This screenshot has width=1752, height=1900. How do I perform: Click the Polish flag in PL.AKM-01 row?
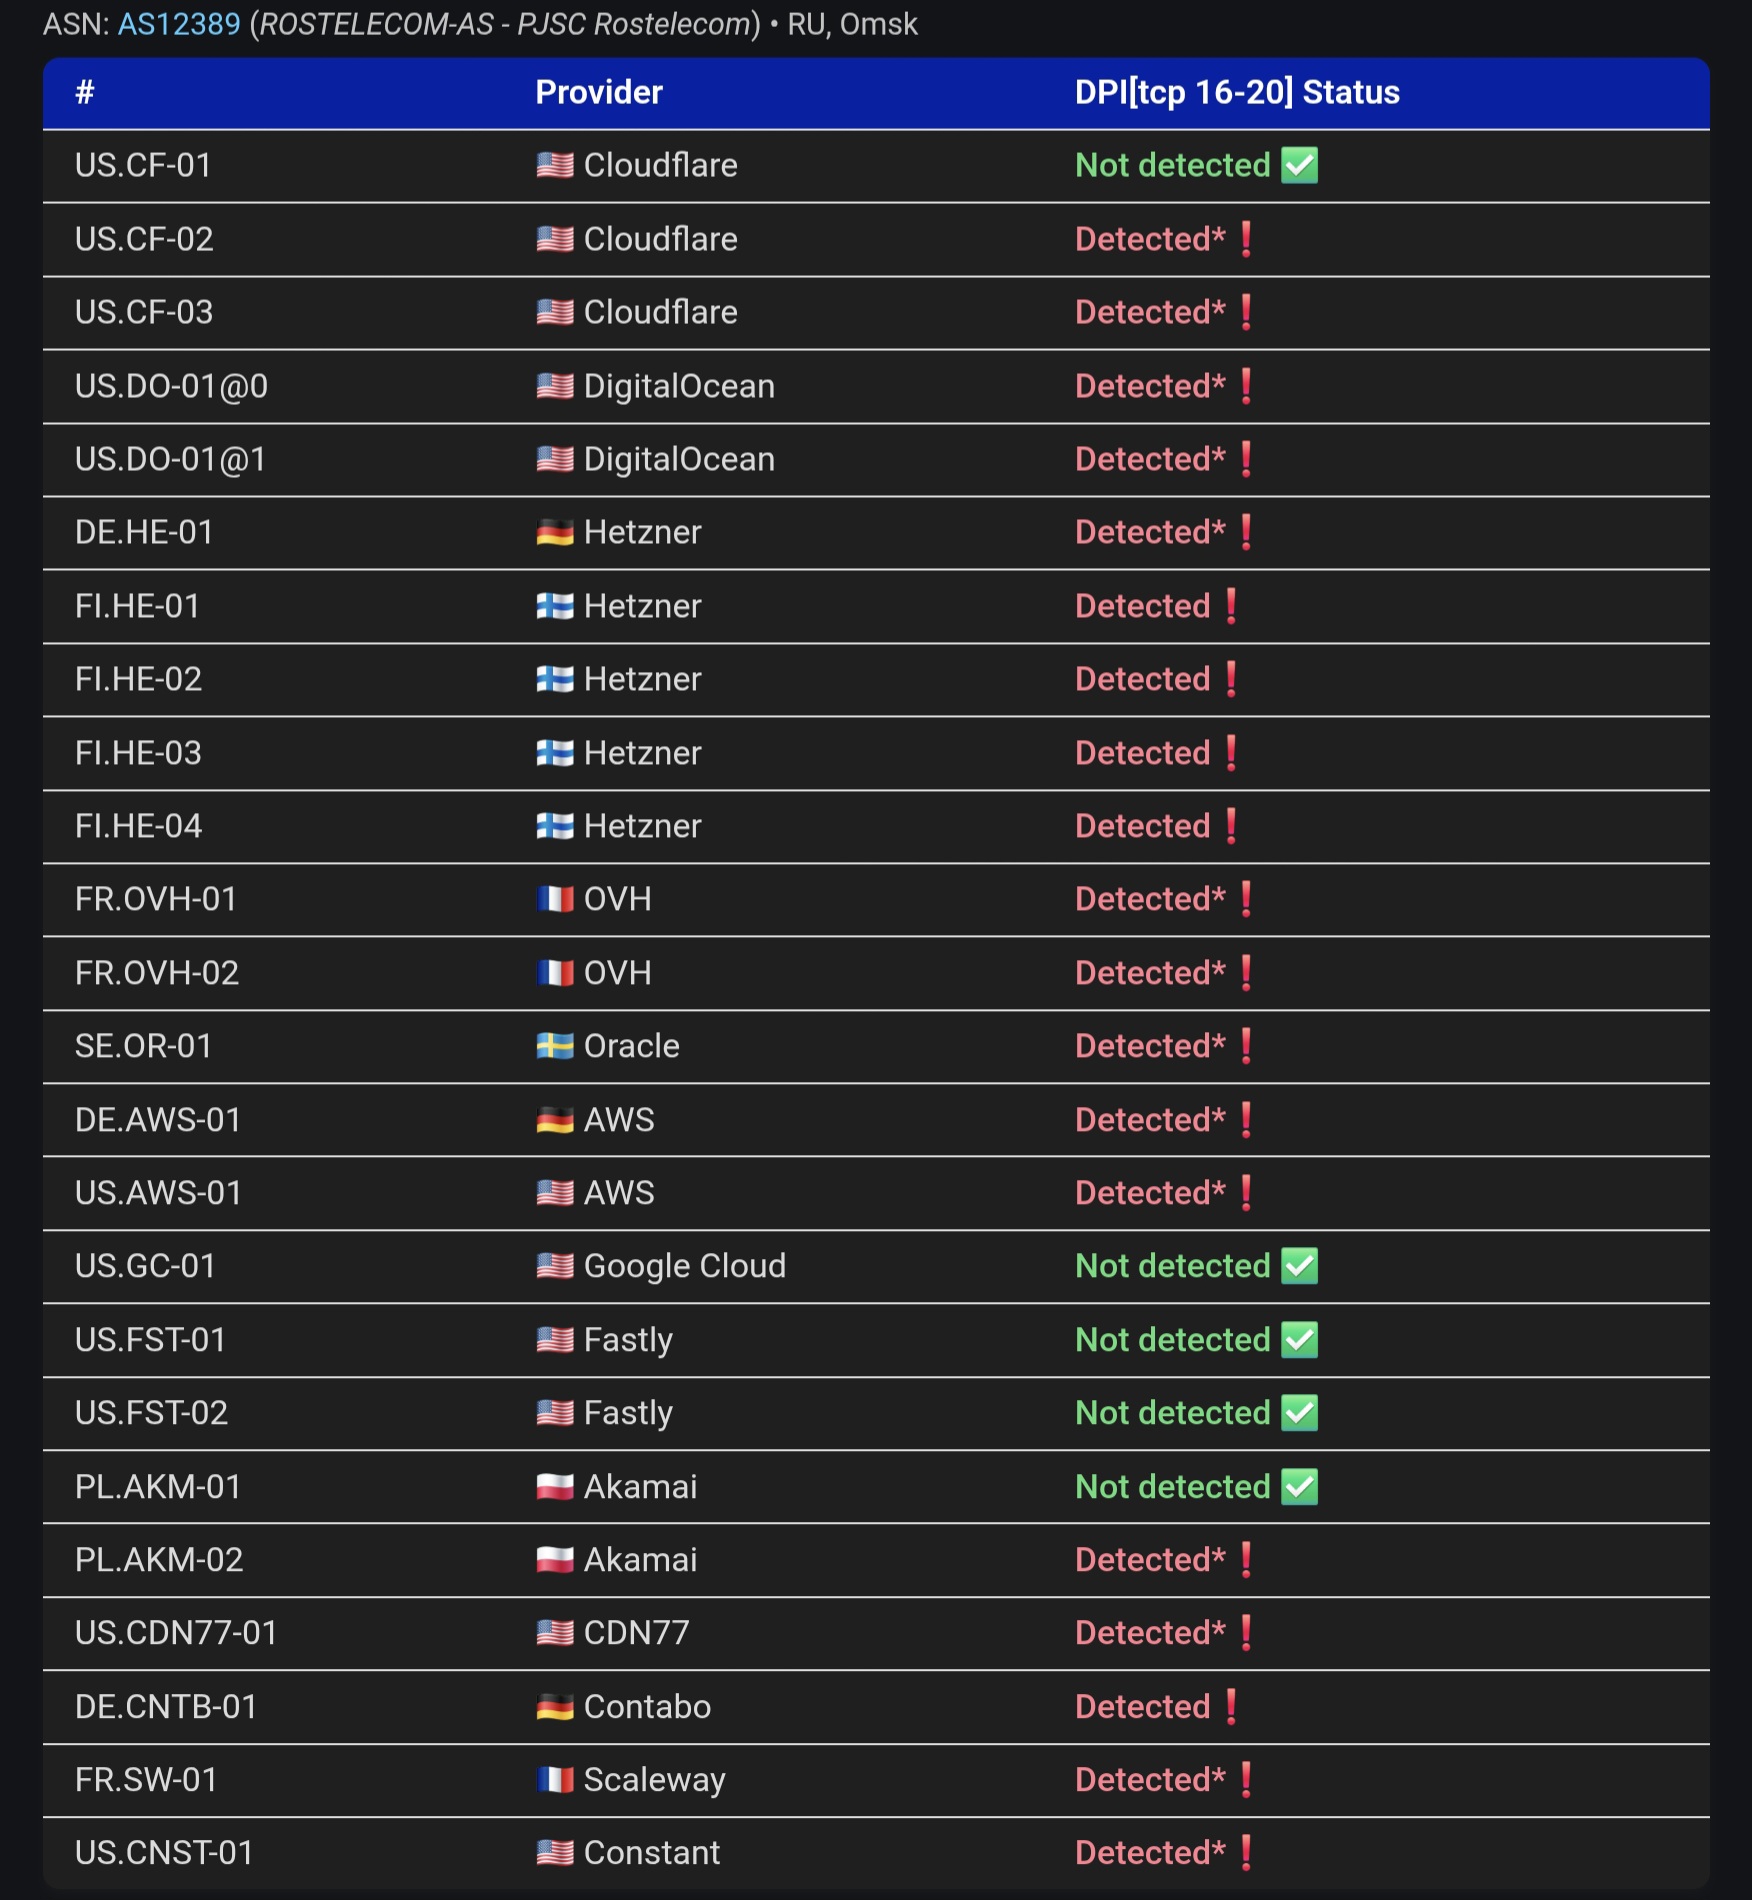tap(554, 1487)
